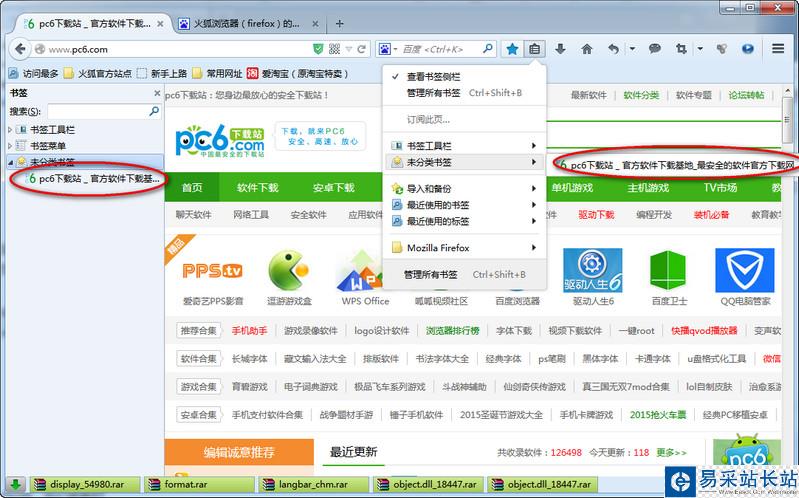Select 未分类书签 in the bookmarks menu

(465, 162)
